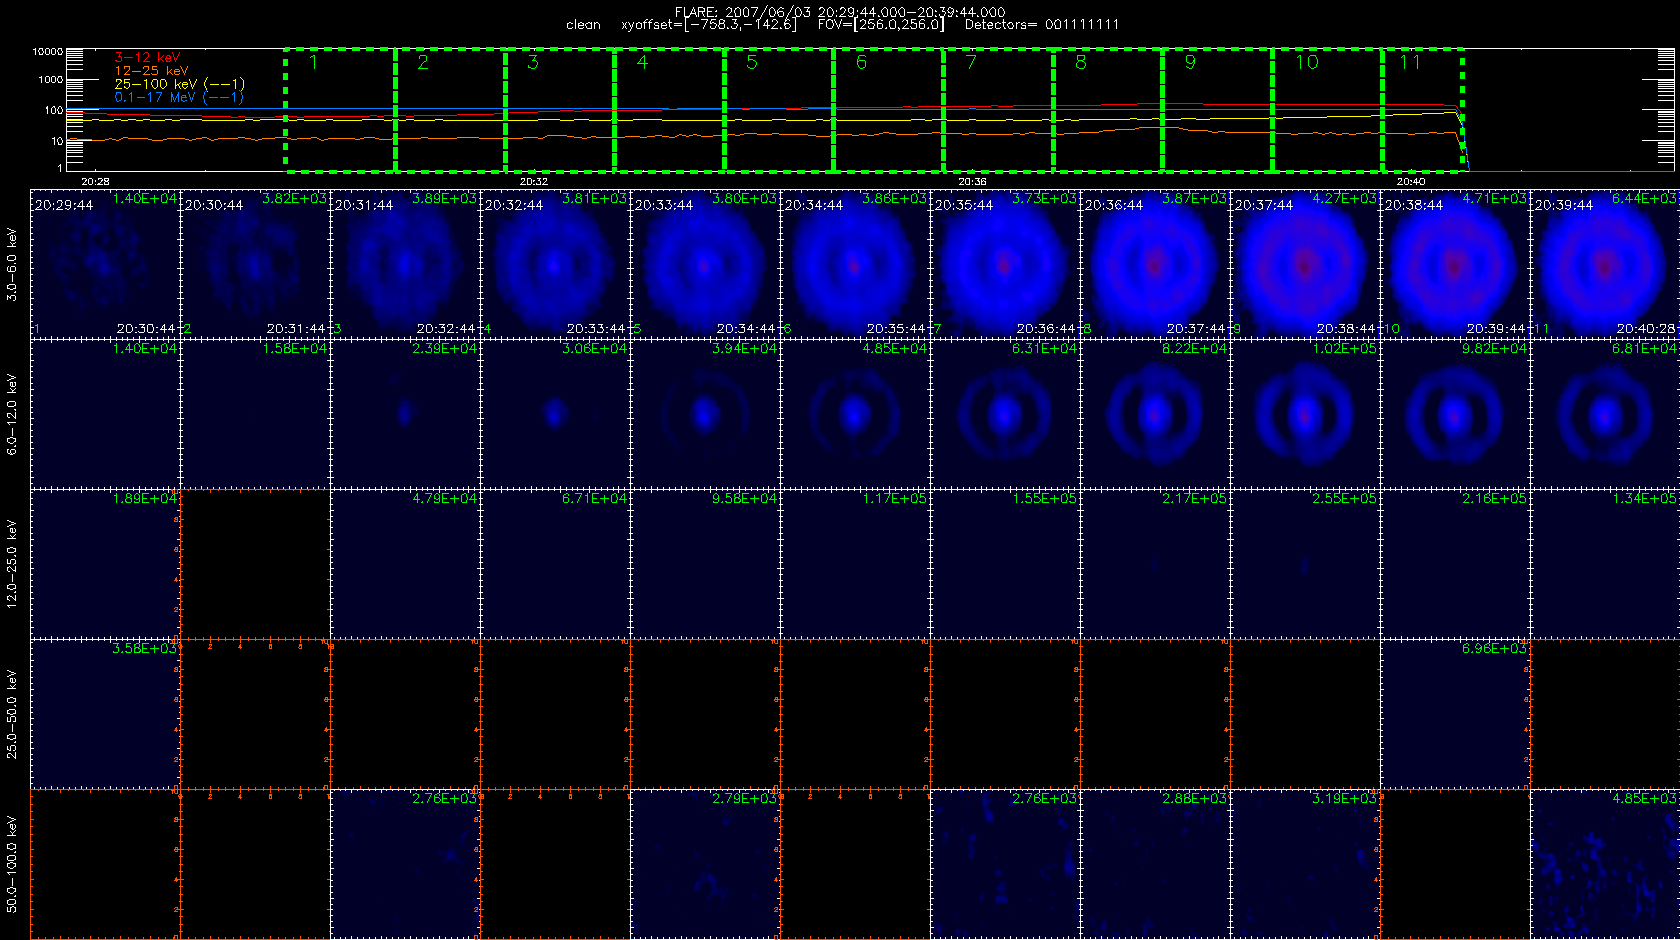Click the orange 12-25 keV legend entry
The height and width of the screenshot is (940, 1680).
tap(151, 70)
